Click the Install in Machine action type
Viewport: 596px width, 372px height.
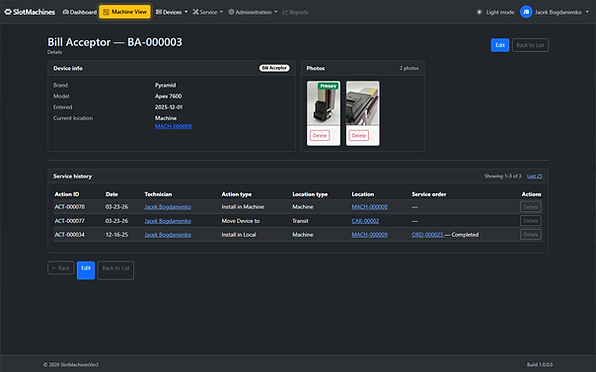tap(243, 207)
